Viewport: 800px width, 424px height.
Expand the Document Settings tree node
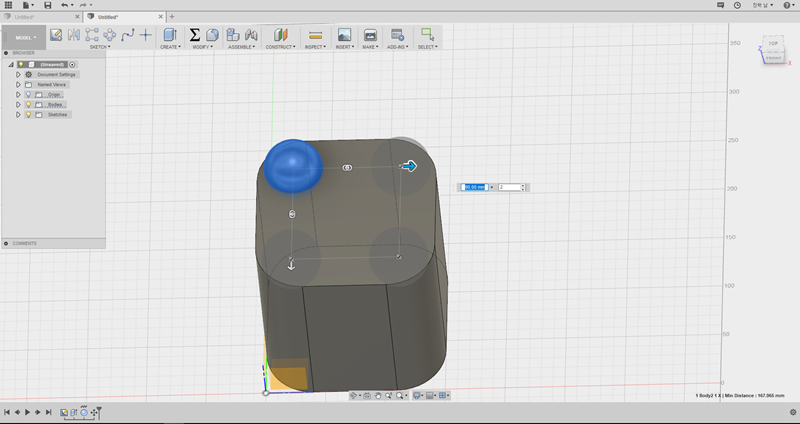coord(18,74)
